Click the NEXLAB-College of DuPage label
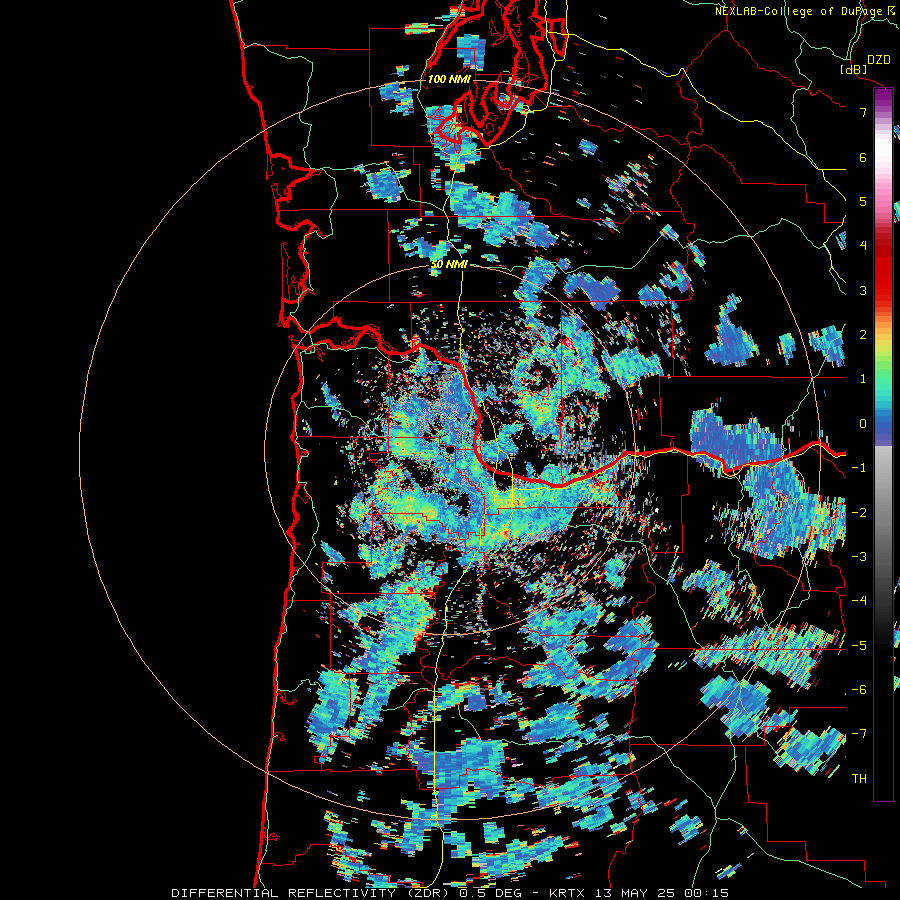The image size is (900, 900). [x=798, y=11]
